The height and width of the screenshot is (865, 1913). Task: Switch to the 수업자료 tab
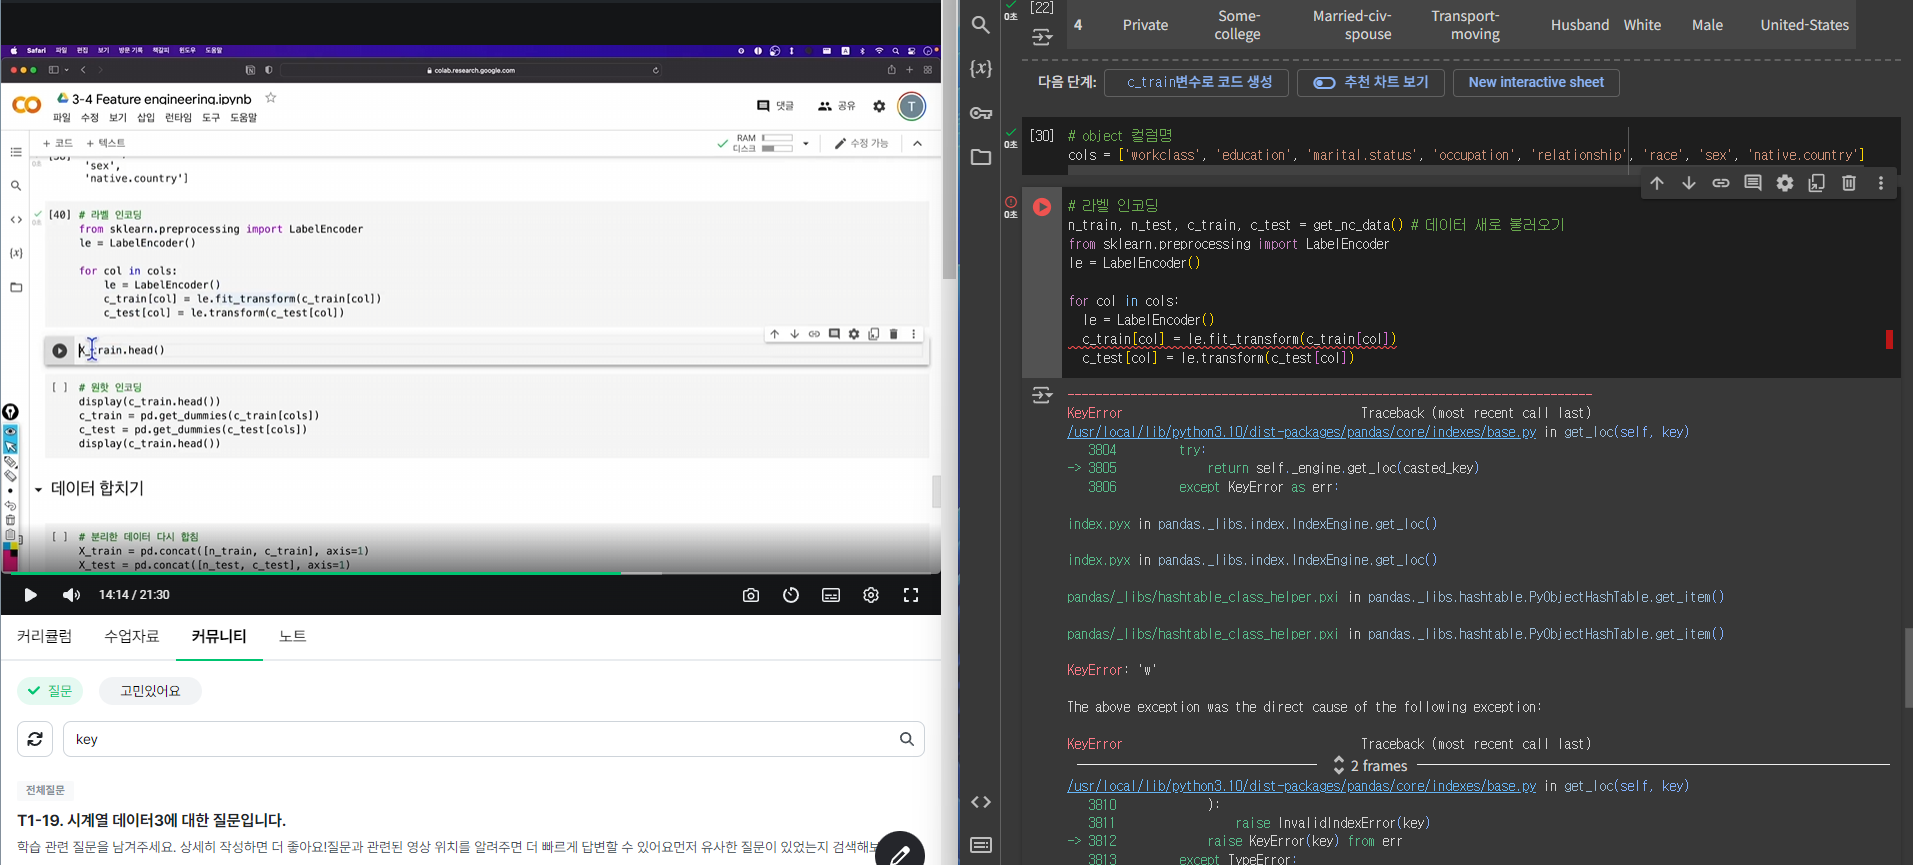click(x=132, y=636)
